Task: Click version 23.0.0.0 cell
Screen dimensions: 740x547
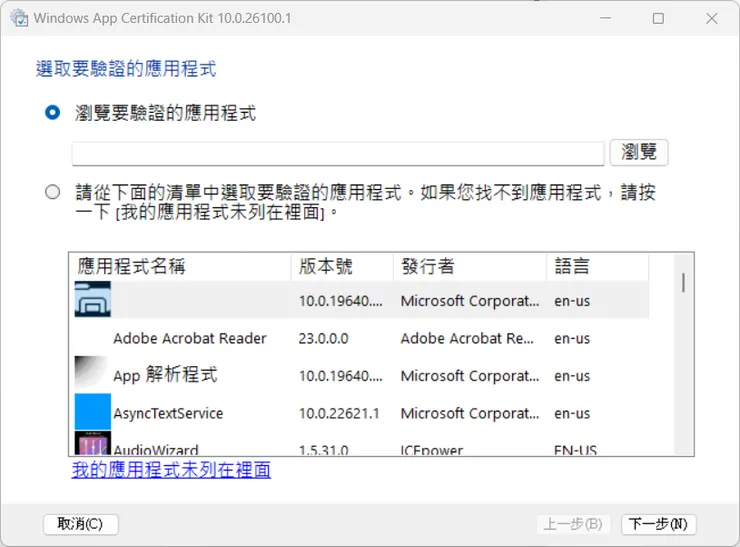Action: click(323, 338)
